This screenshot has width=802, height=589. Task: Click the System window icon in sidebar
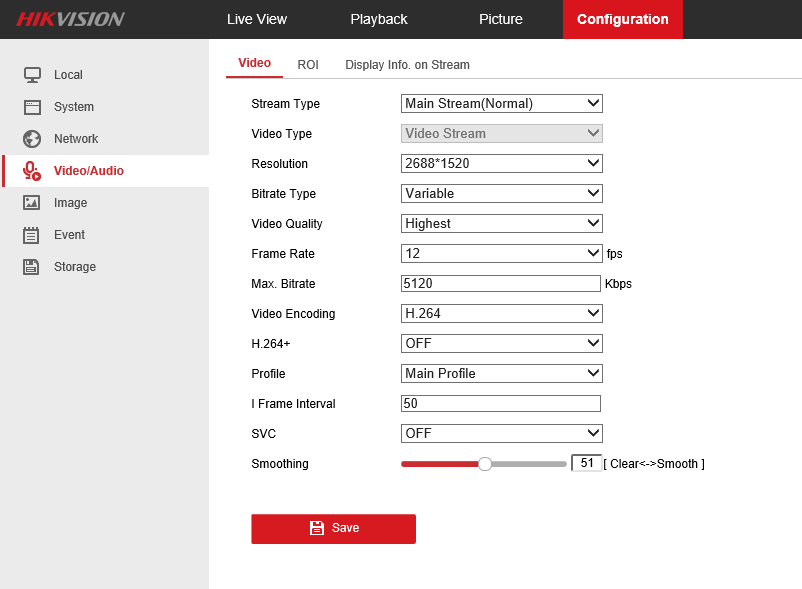(x=32, y=107)
